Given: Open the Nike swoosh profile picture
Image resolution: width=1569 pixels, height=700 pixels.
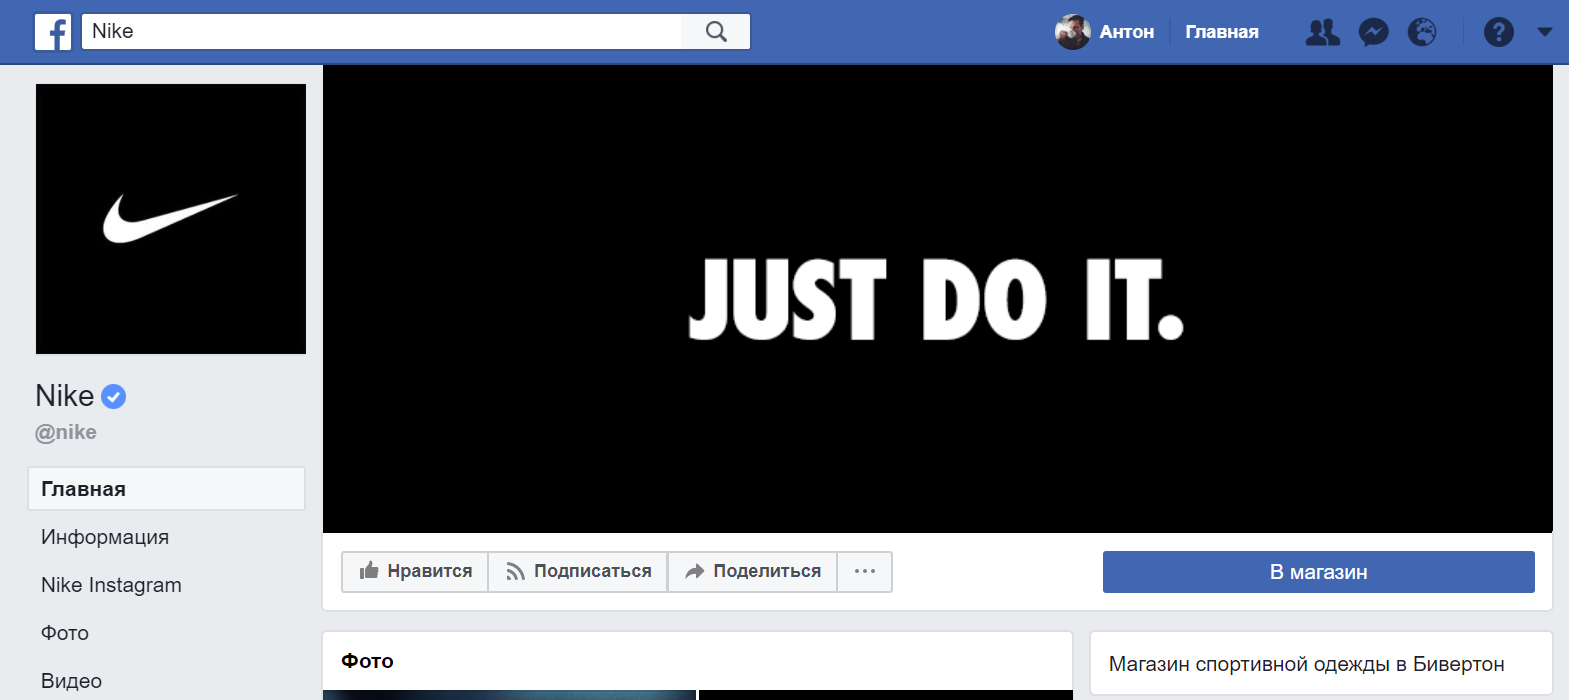Looking at the screenshot, I should (171, 219).
